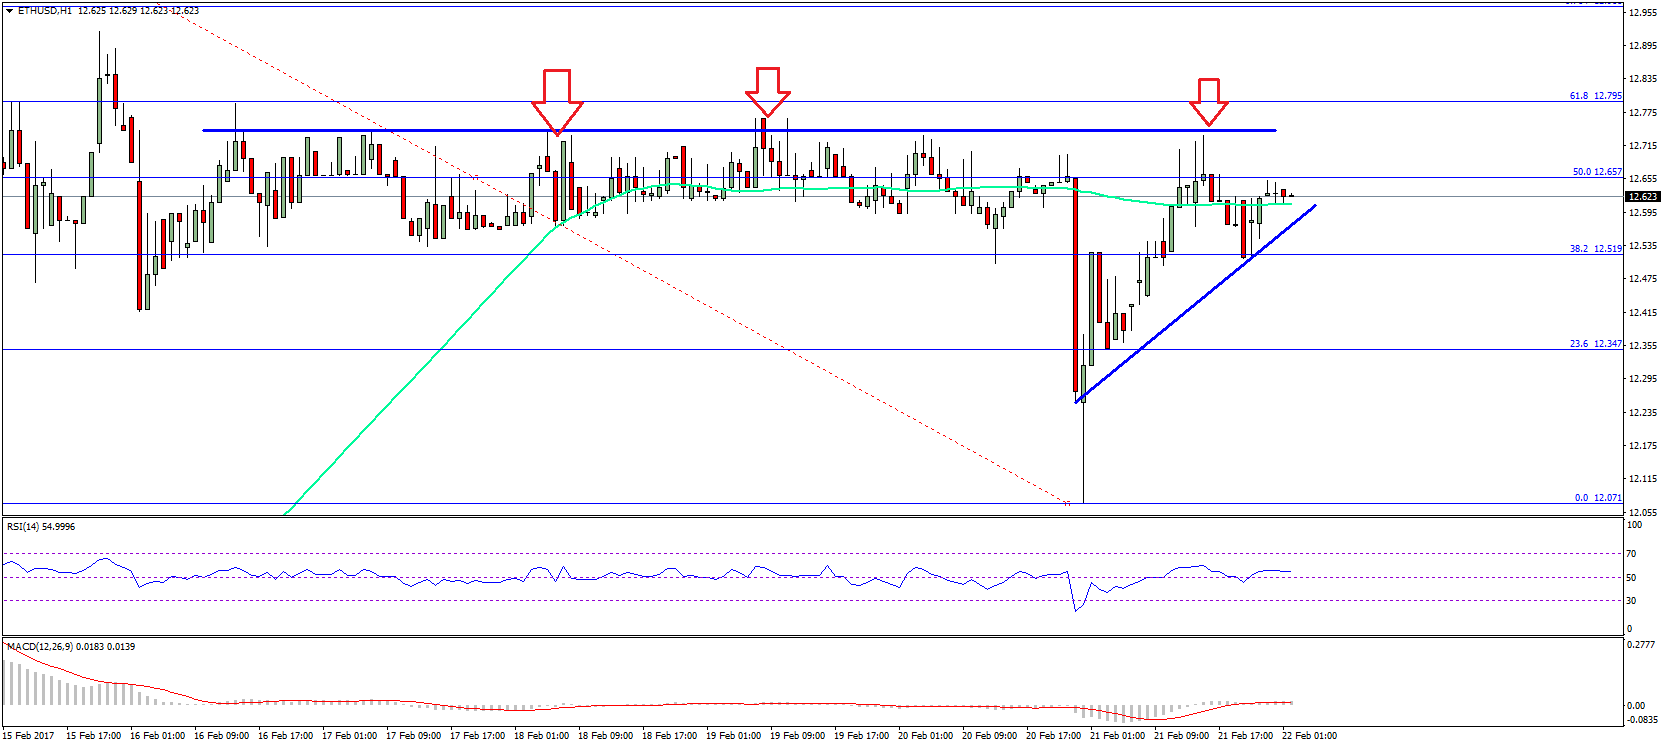
Task: Click 0.2777 on the MACD scale
Action: [1641, 645]
